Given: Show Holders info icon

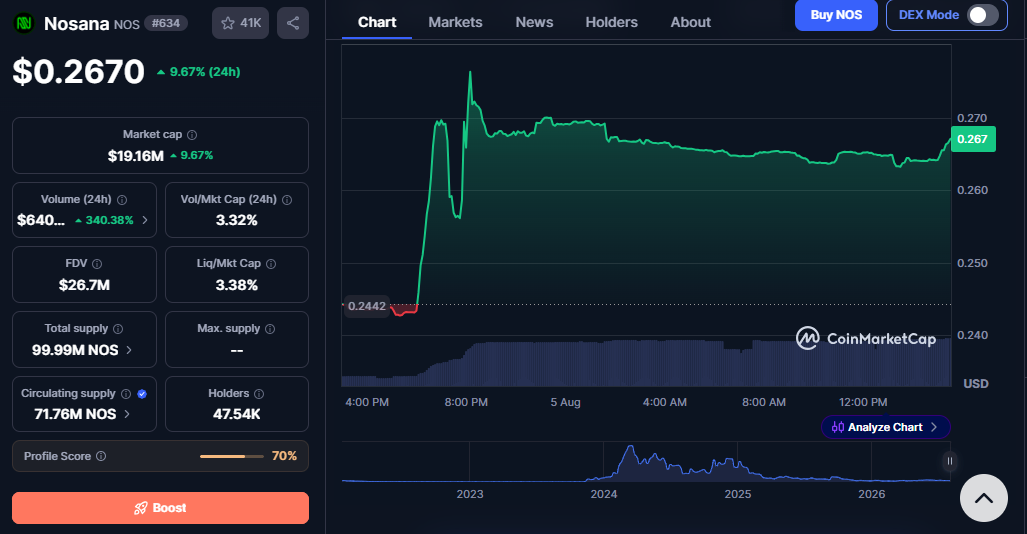Looking at the screenshot, I should [x=259, y=394].
